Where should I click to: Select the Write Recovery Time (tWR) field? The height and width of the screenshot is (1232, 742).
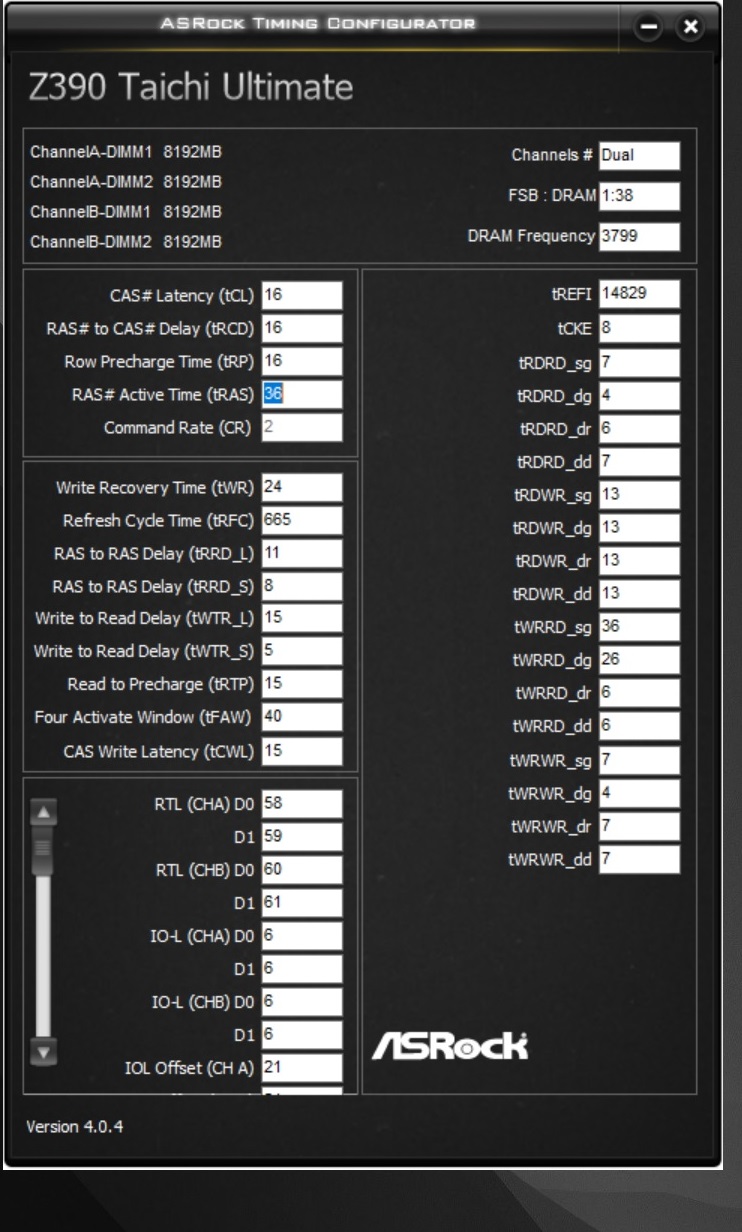[302, 487]
